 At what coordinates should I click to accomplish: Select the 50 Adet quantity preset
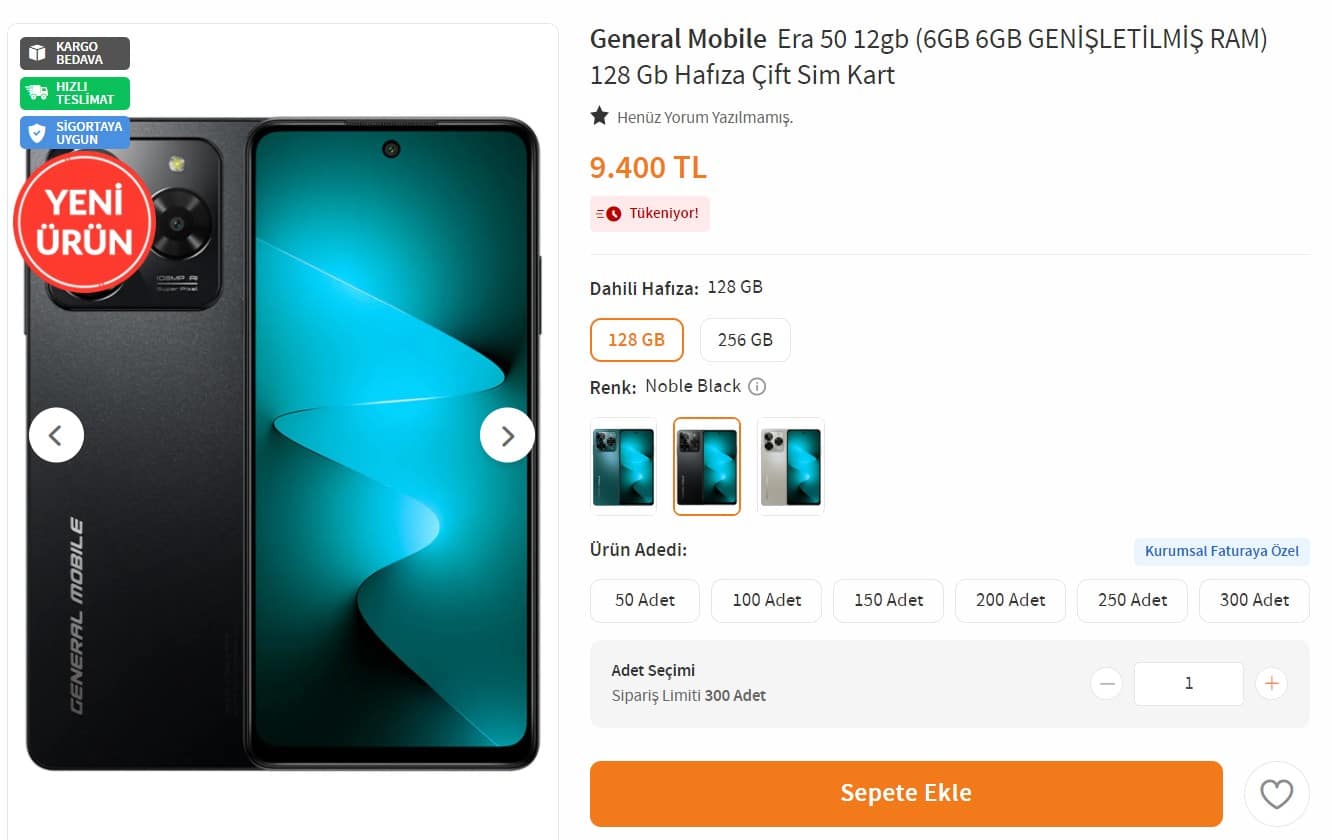[x=645, y=601]
